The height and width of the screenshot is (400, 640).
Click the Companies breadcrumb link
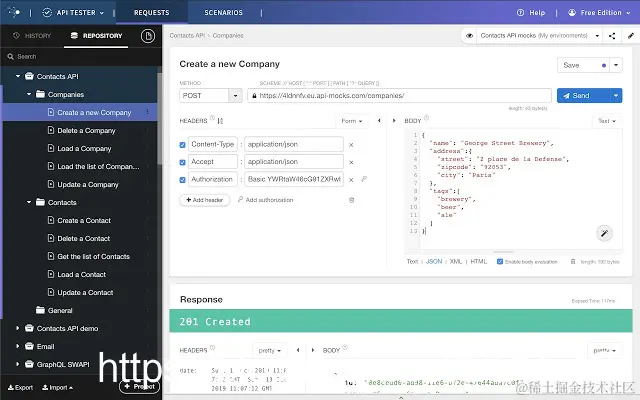(x=228, y=36)
